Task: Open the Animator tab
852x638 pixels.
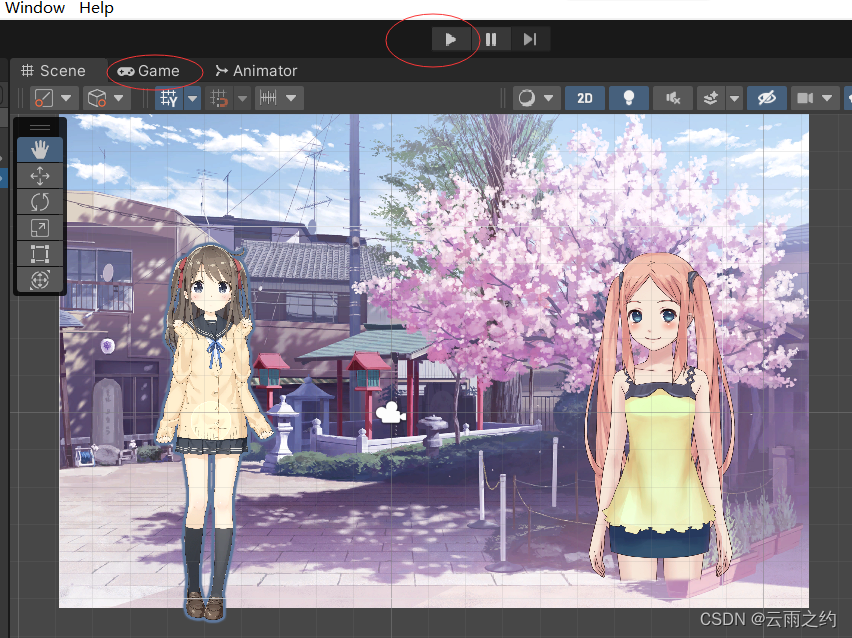Action: (256, 71)
